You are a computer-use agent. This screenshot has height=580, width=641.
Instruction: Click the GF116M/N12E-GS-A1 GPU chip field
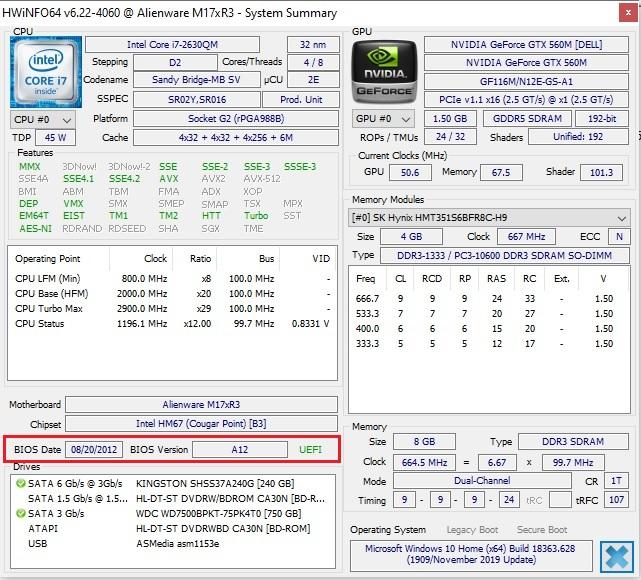pos(526,81)
